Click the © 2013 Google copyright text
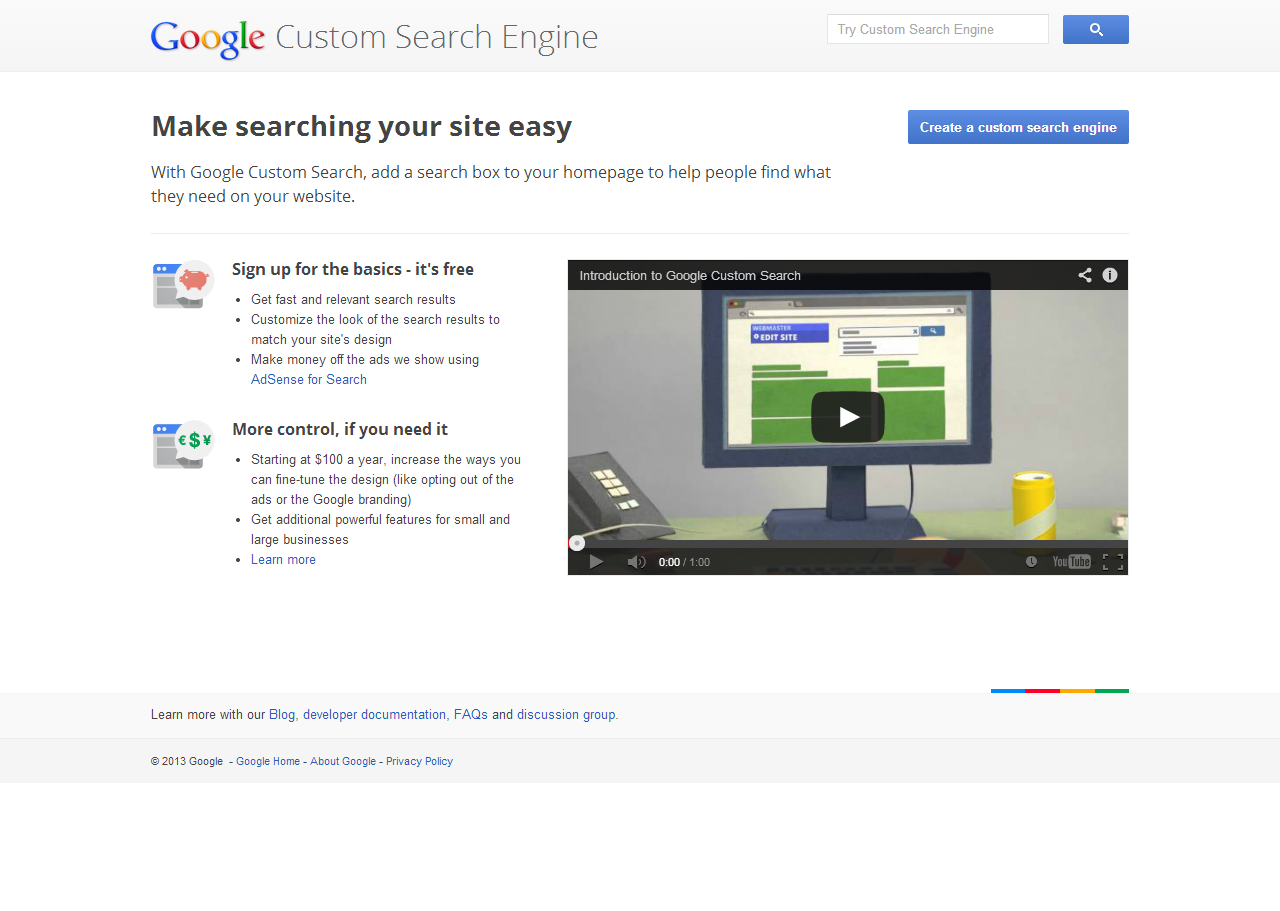 [x=187, y=762]
